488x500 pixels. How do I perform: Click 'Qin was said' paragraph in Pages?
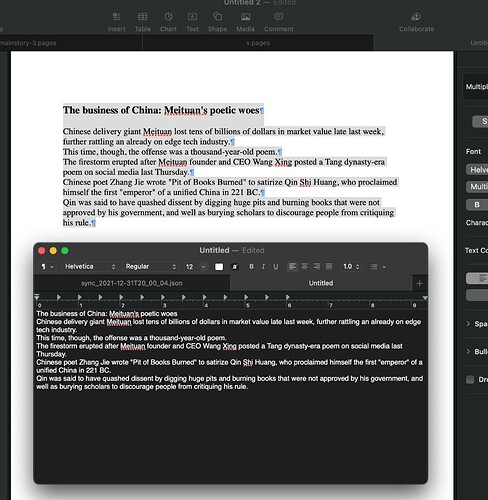228,213
